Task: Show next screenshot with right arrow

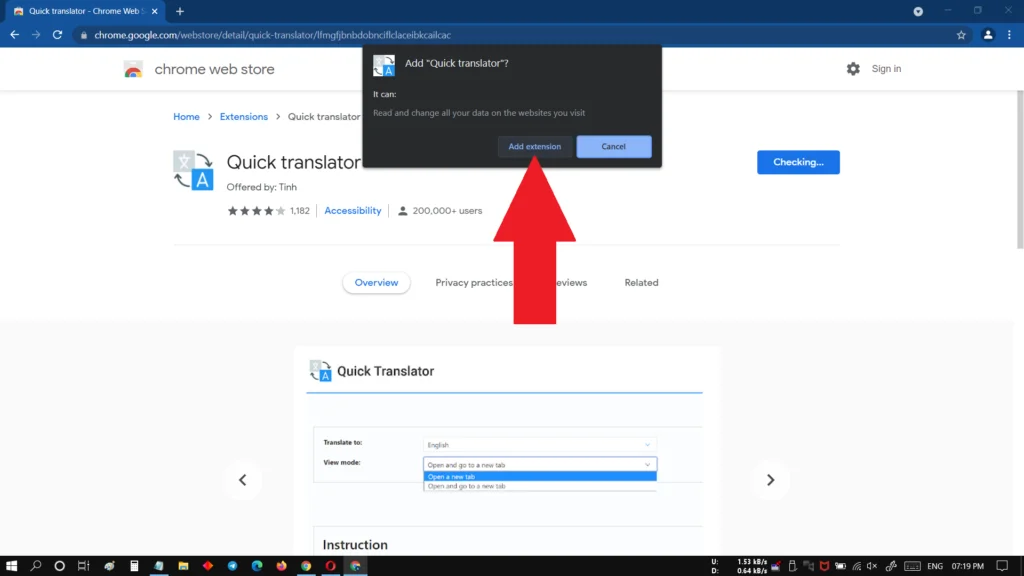Action: coord(771,480)
